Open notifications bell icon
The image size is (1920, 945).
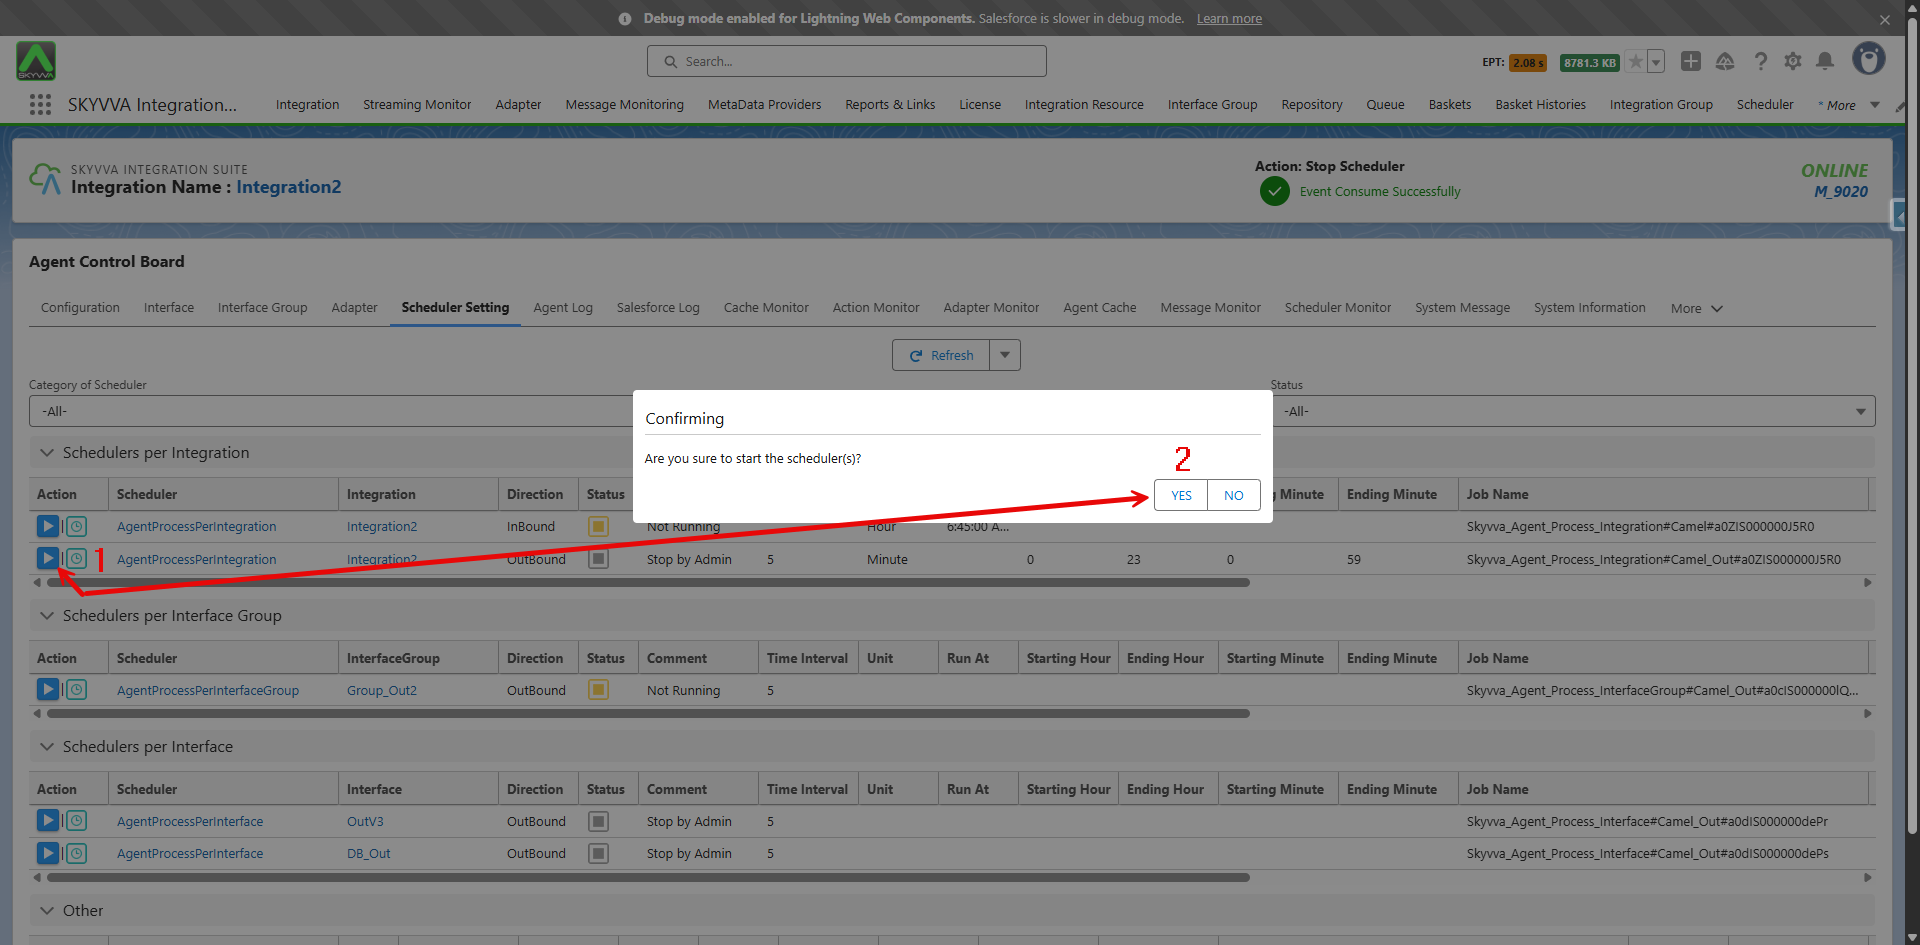[1824, 62]
